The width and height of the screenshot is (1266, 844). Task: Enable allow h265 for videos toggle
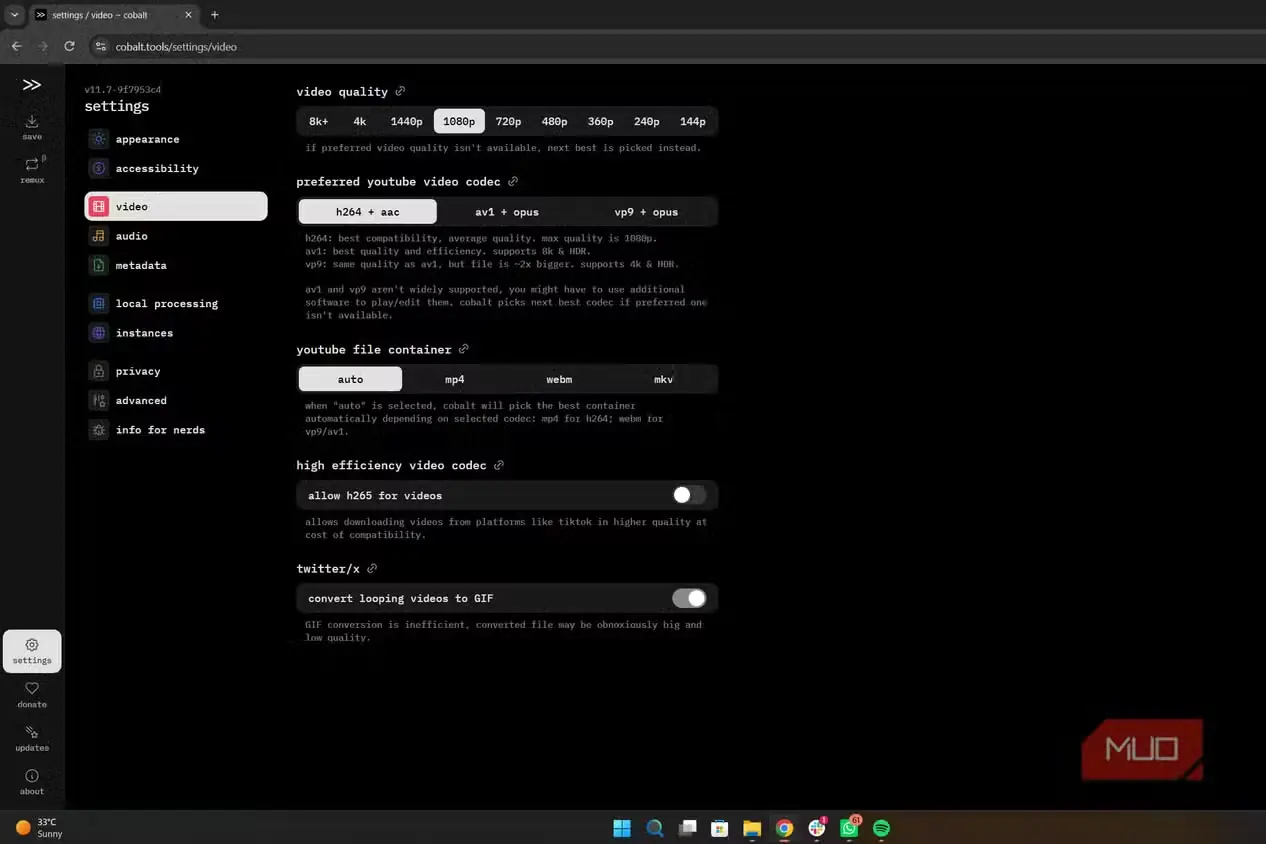[x=689, y=495]
